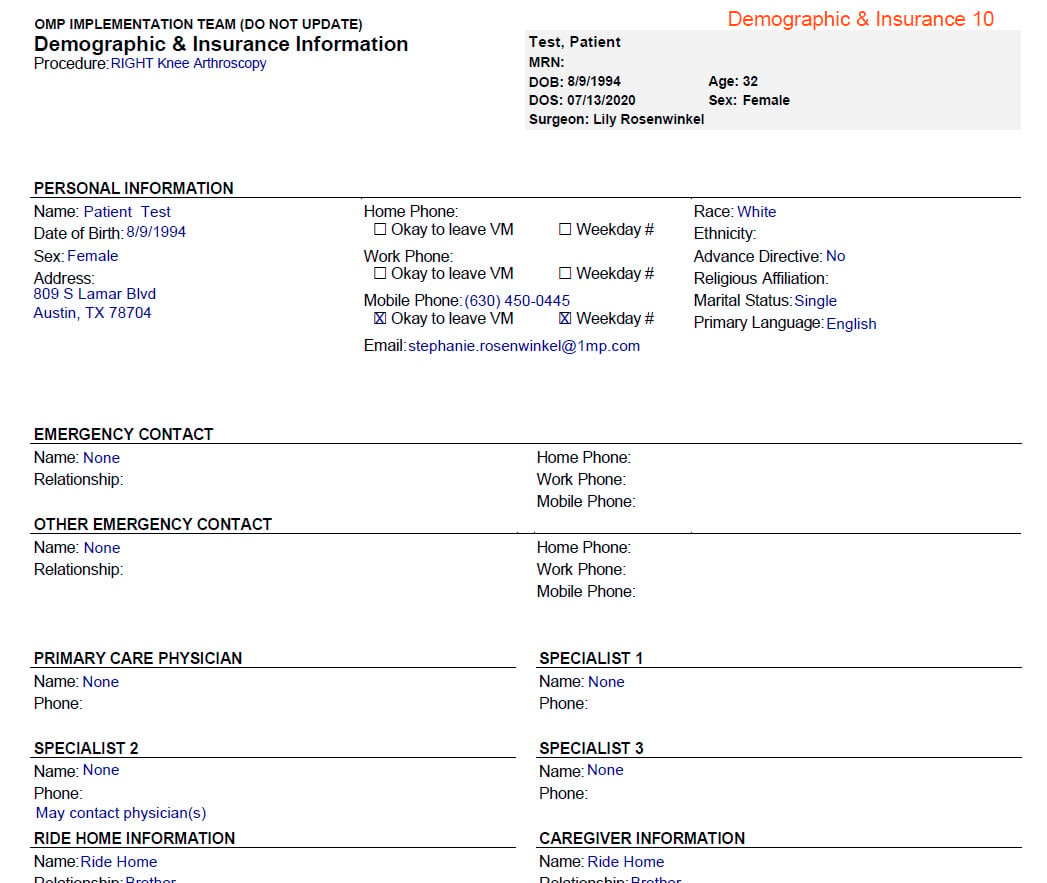The height and width of the screenshot is (883, 1047).
Task: Uncheck Mobile Phone 'Okay to leave VM' box
Action: click(380, 319)
